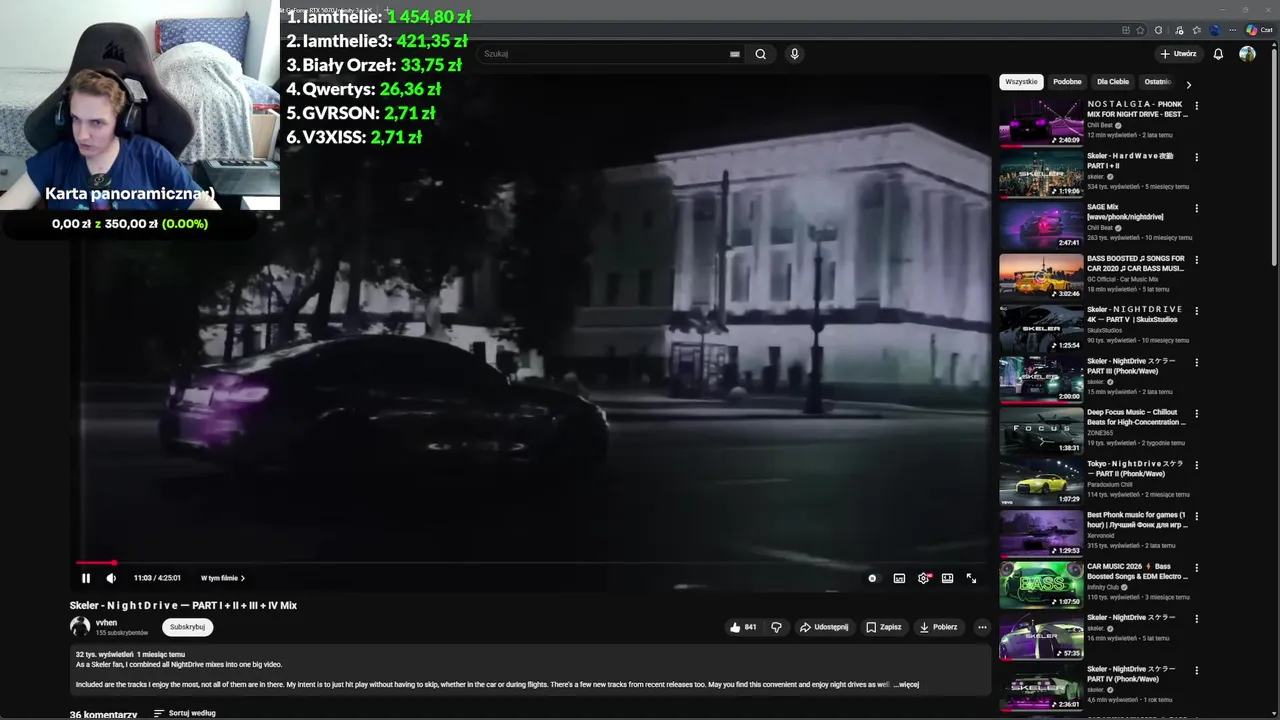Click the browser refresh-style toolbar icon
Image resolution: width=1280 pixels, height=720 pixels.
pos(1158,30)
